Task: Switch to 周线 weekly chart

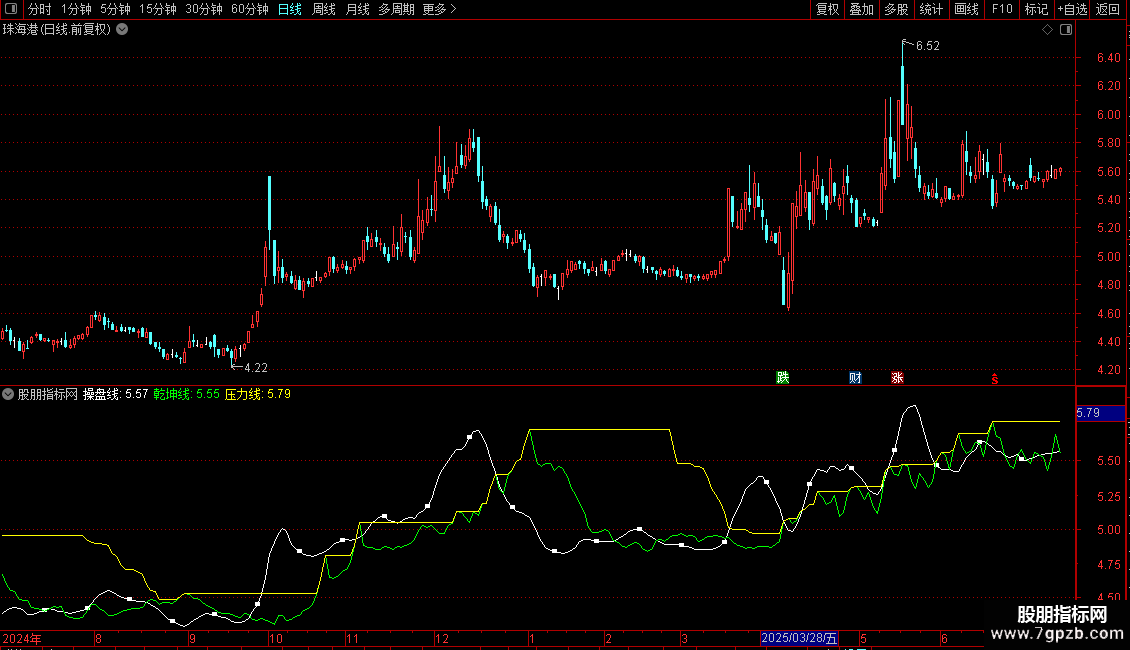Action: tap(324, 9)
